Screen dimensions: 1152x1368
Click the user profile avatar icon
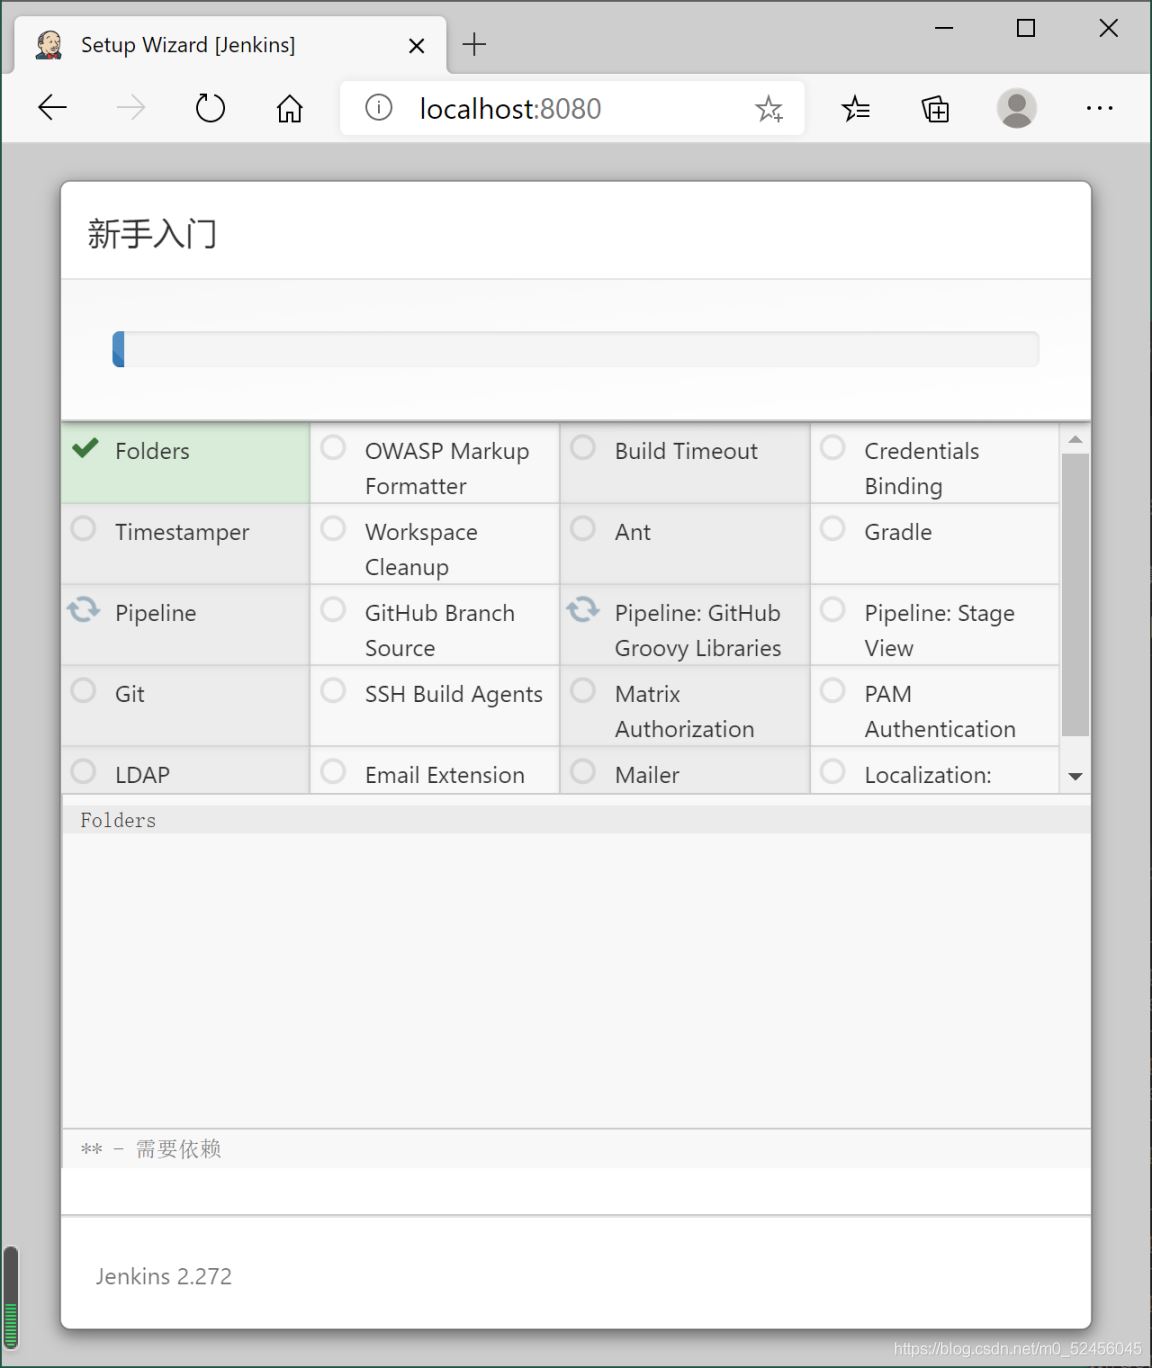[x=1016, y=108]
